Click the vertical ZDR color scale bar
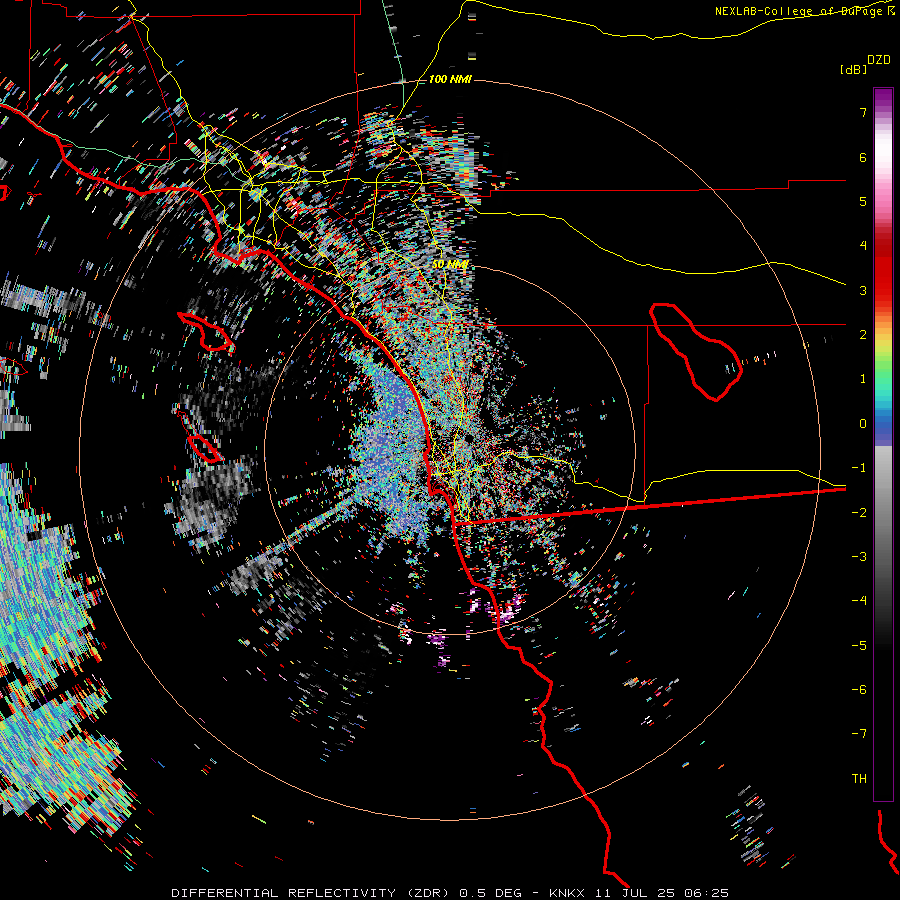 pyautogui.click(x=883, y=444)
